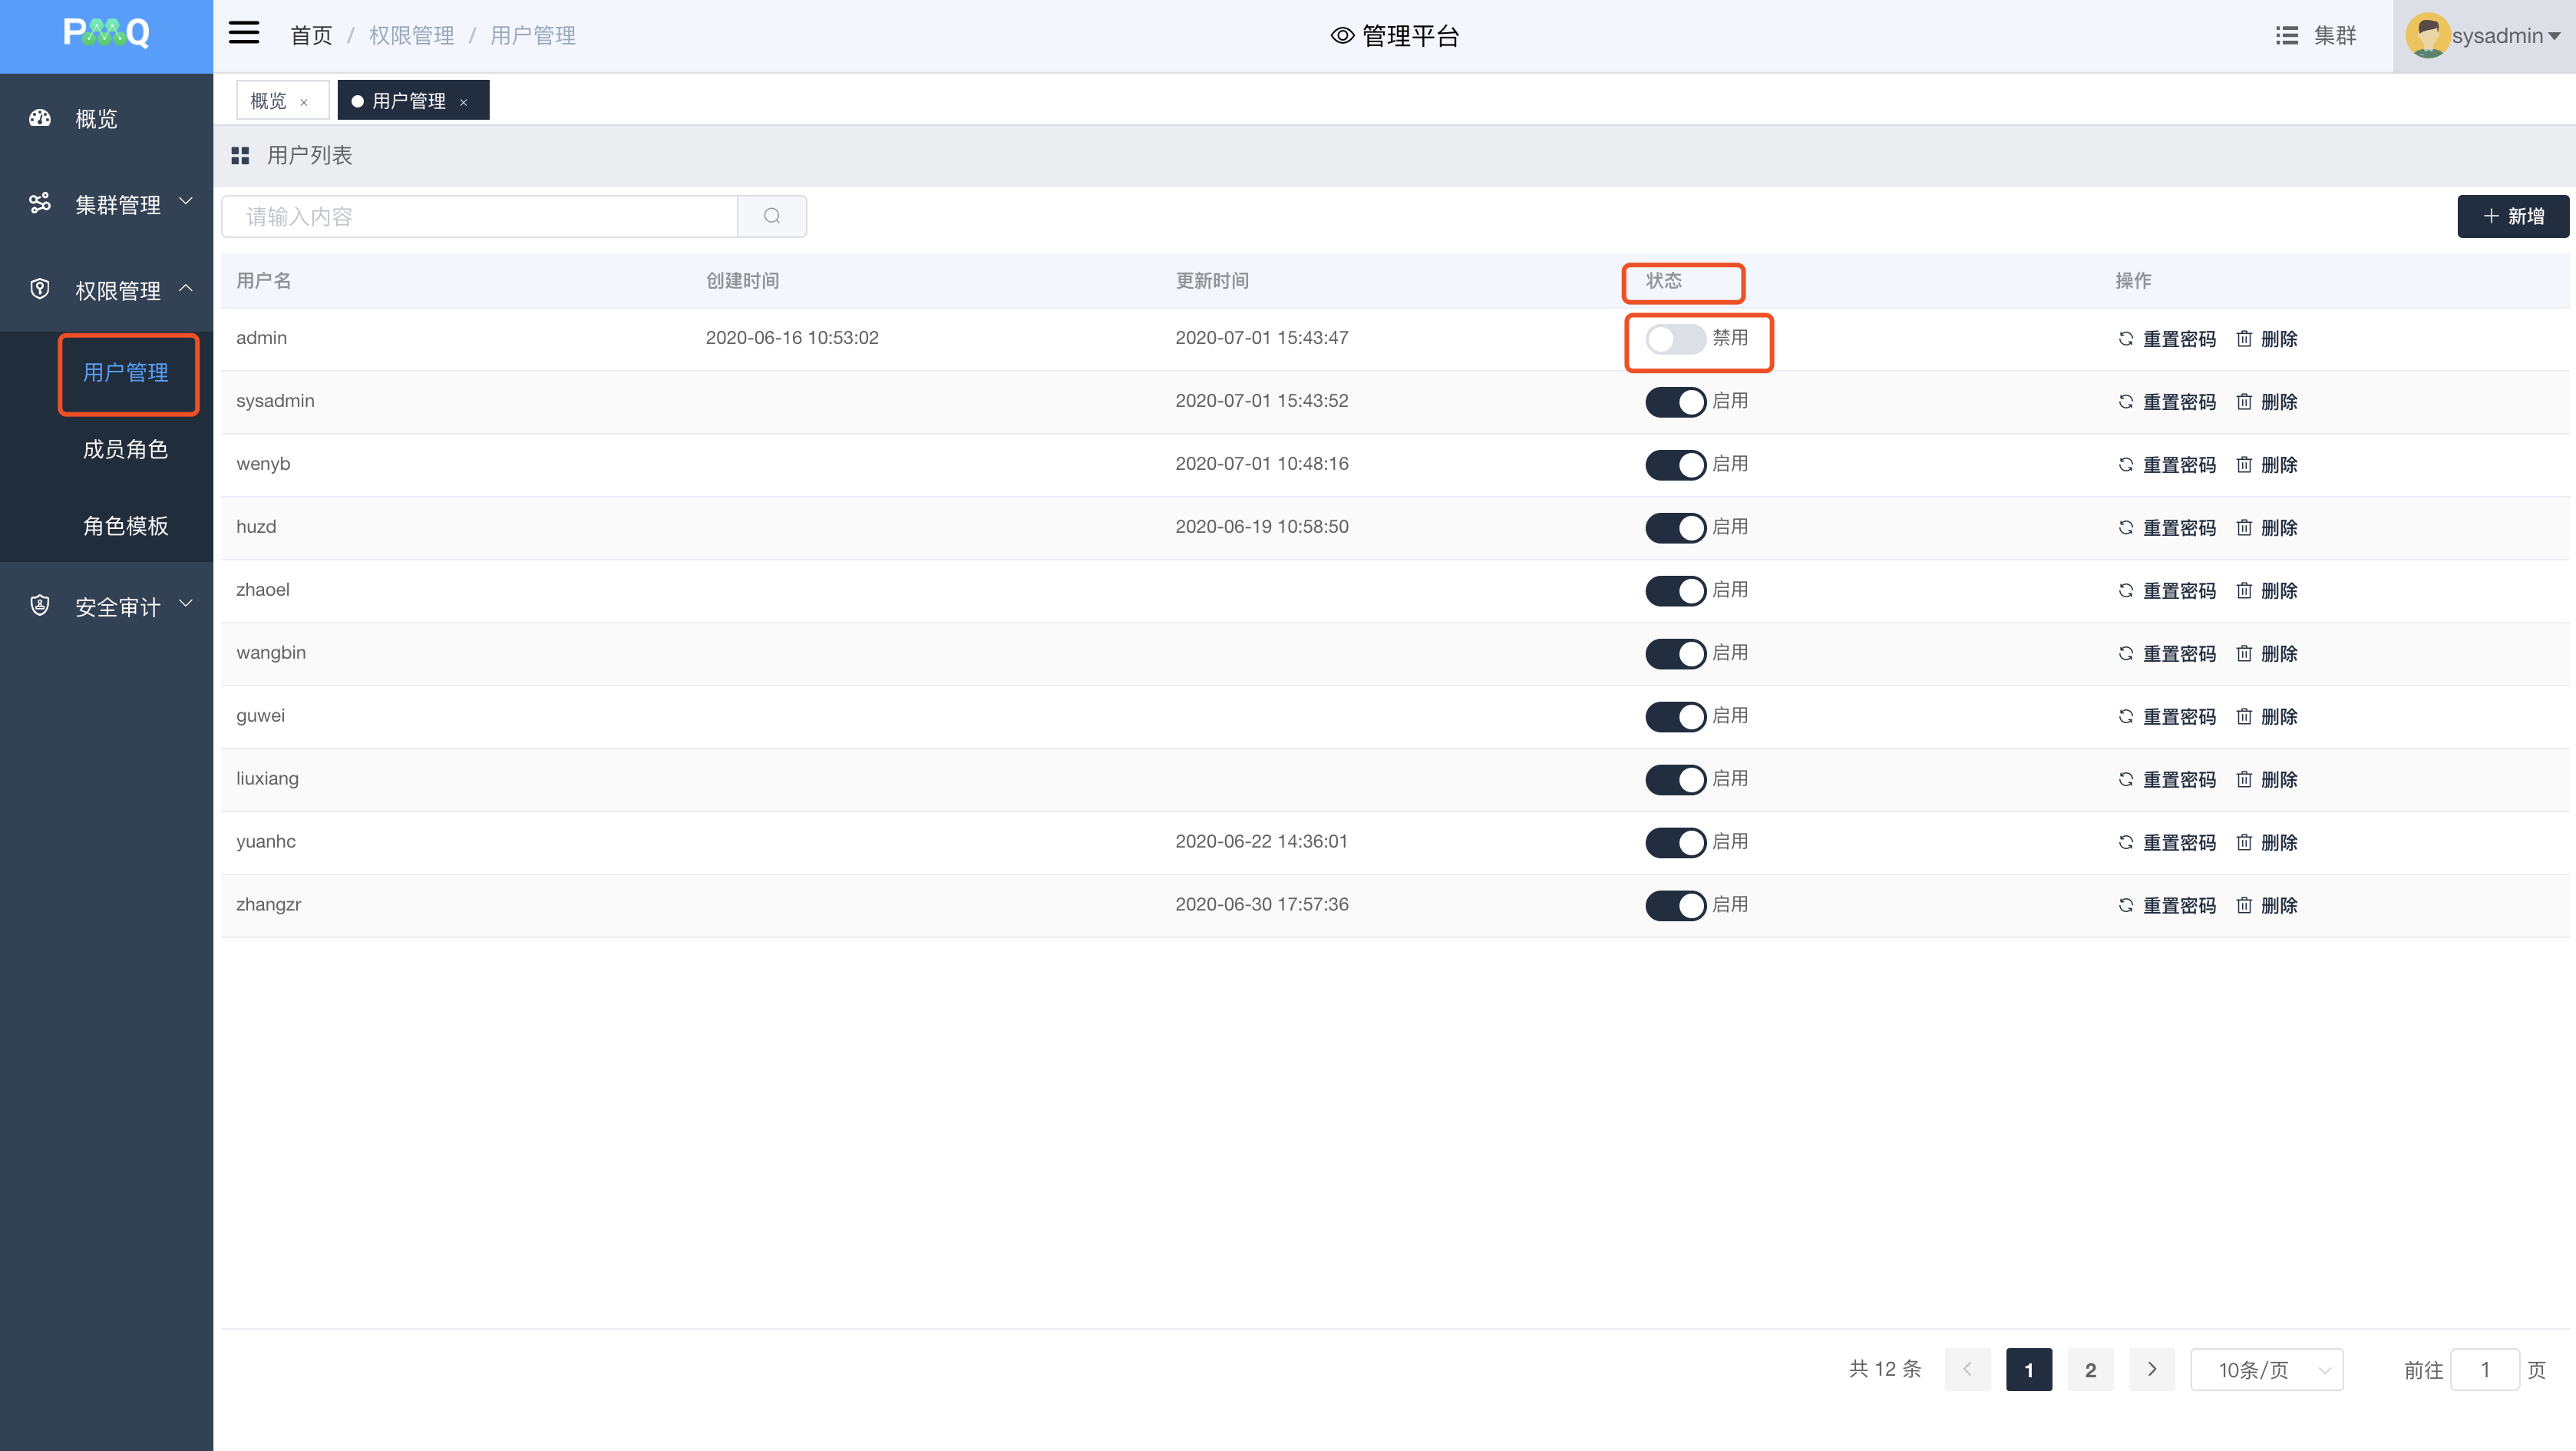
Task: Open the 10条/页 page size dropdown
Action: tap(2266, 1370)
